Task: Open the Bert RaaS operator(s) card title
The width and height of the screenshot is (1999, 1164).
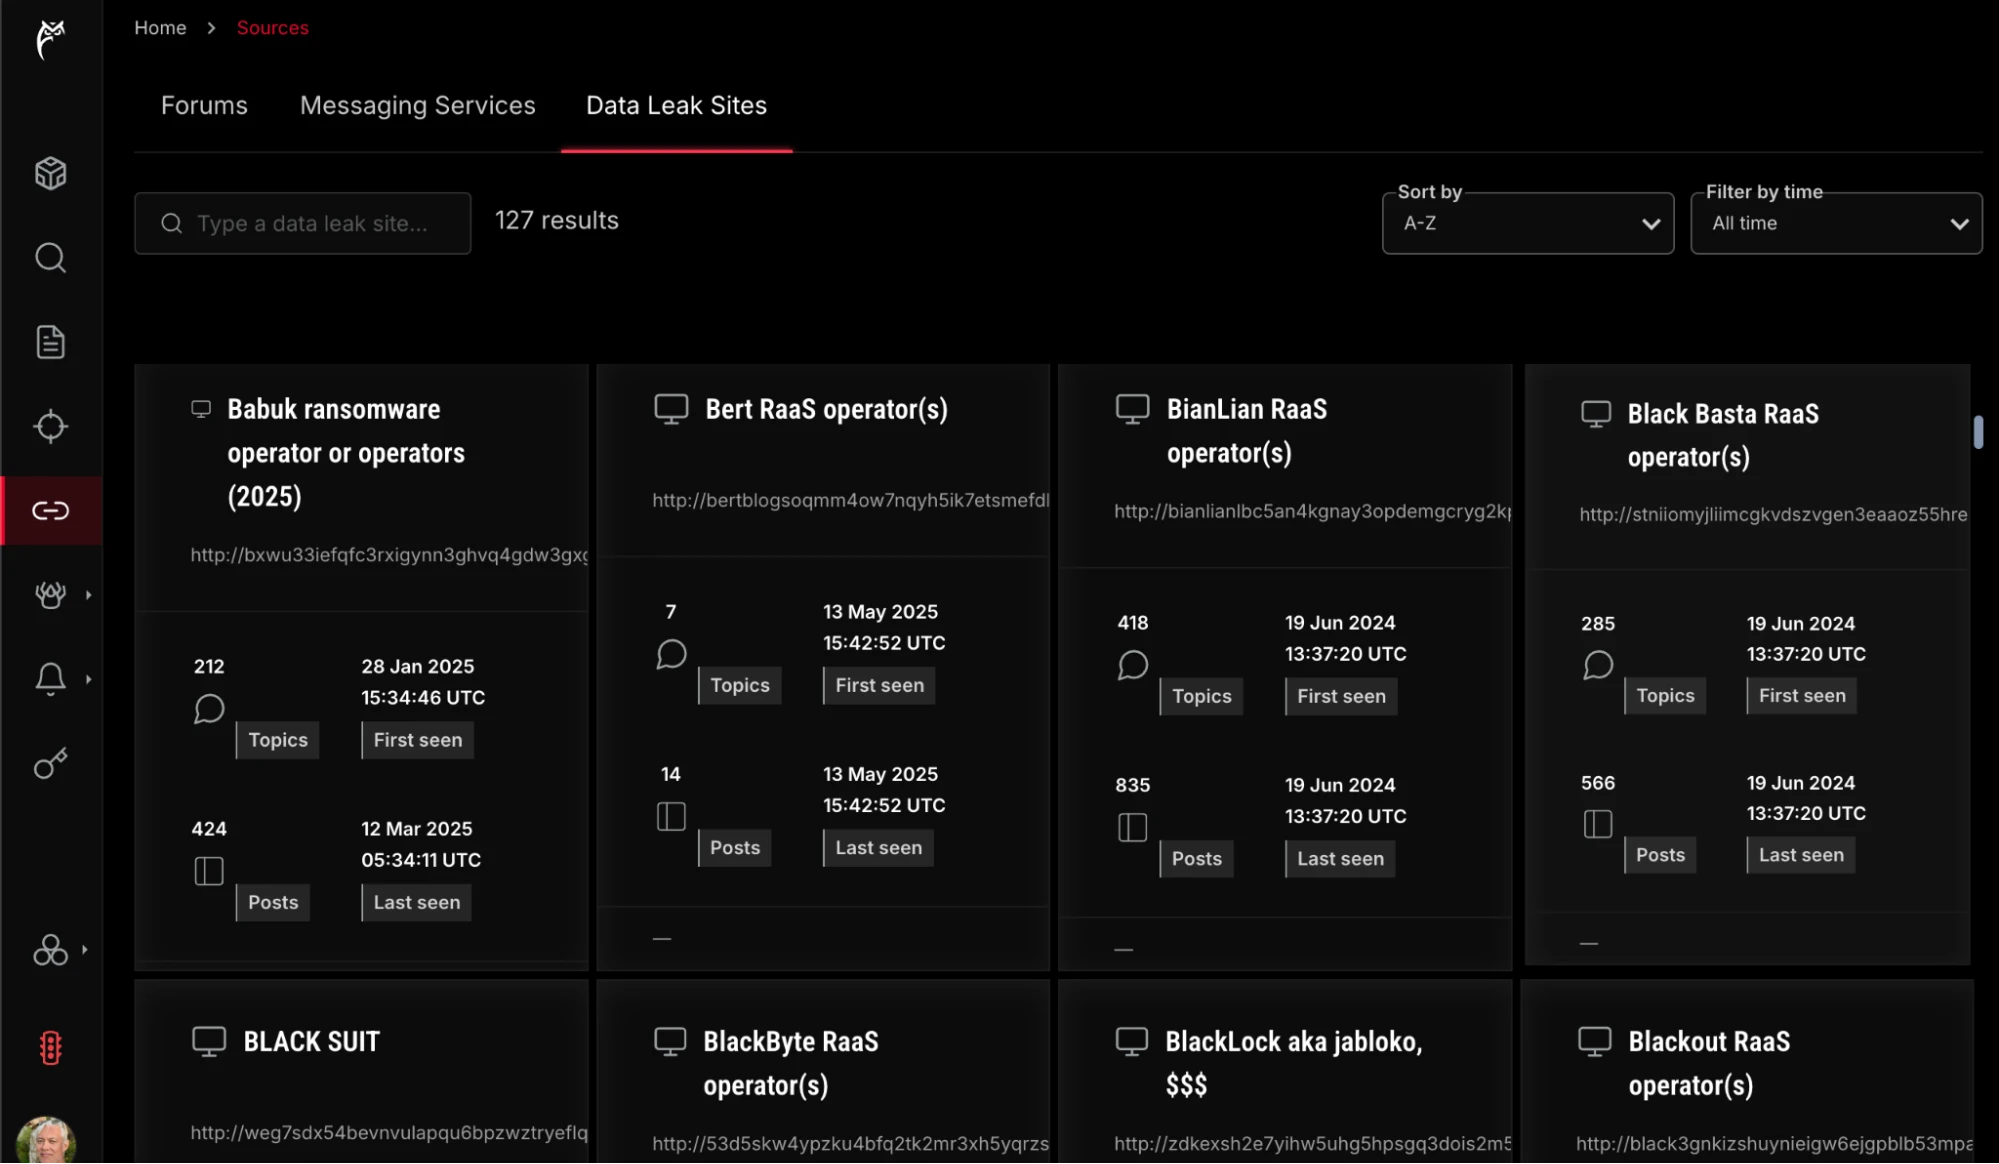Action: (826, 409)
